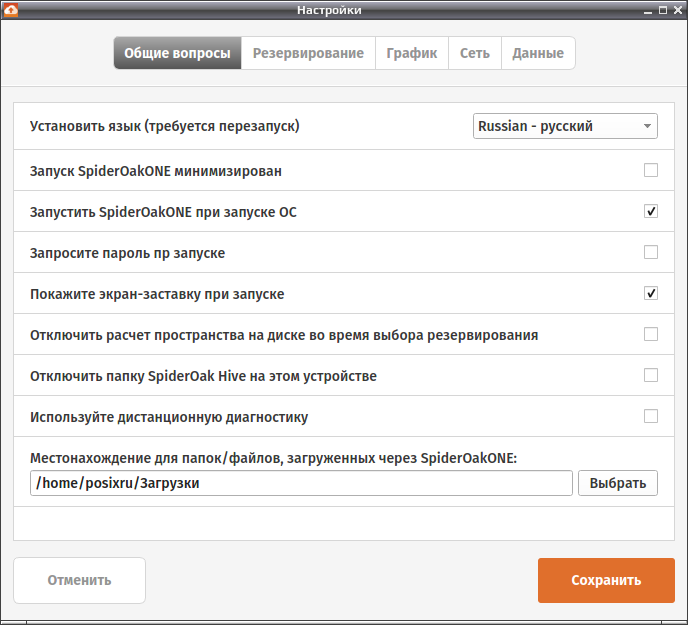Open the График tab
Image resolution: width=688 pixels, height=625 pixels.
(x=412, y=53)
